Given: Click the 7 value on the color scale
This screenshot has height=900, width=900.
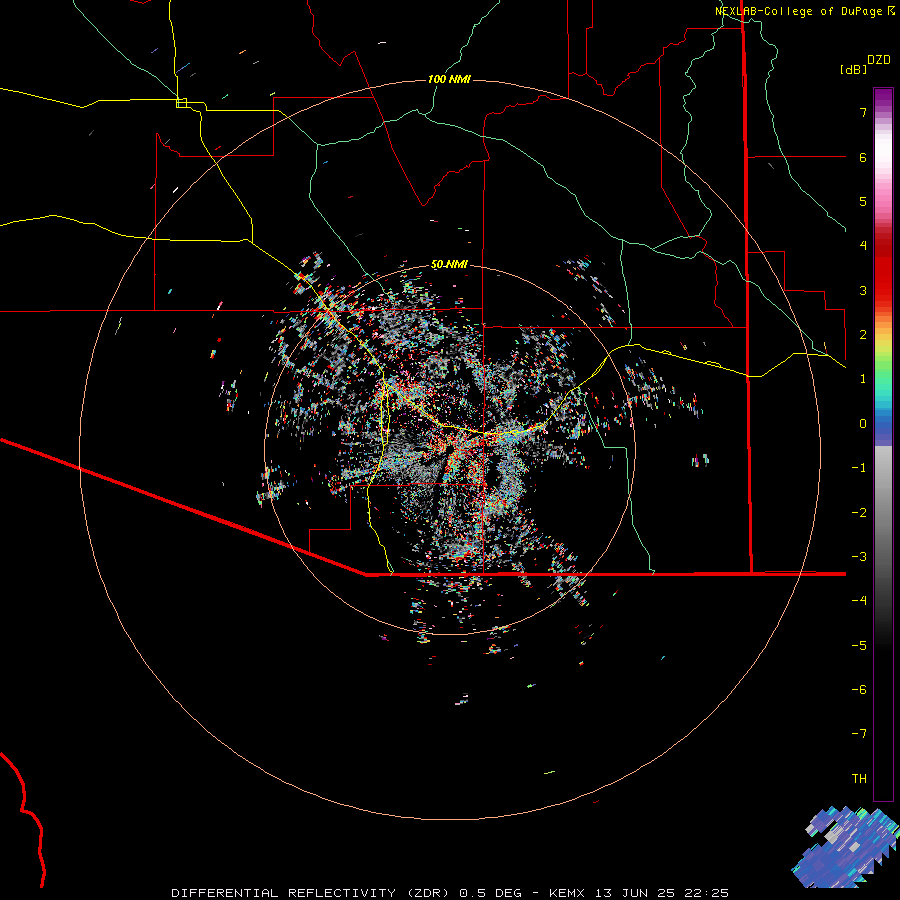Looking at the screenshot, I should click(863, 112).
